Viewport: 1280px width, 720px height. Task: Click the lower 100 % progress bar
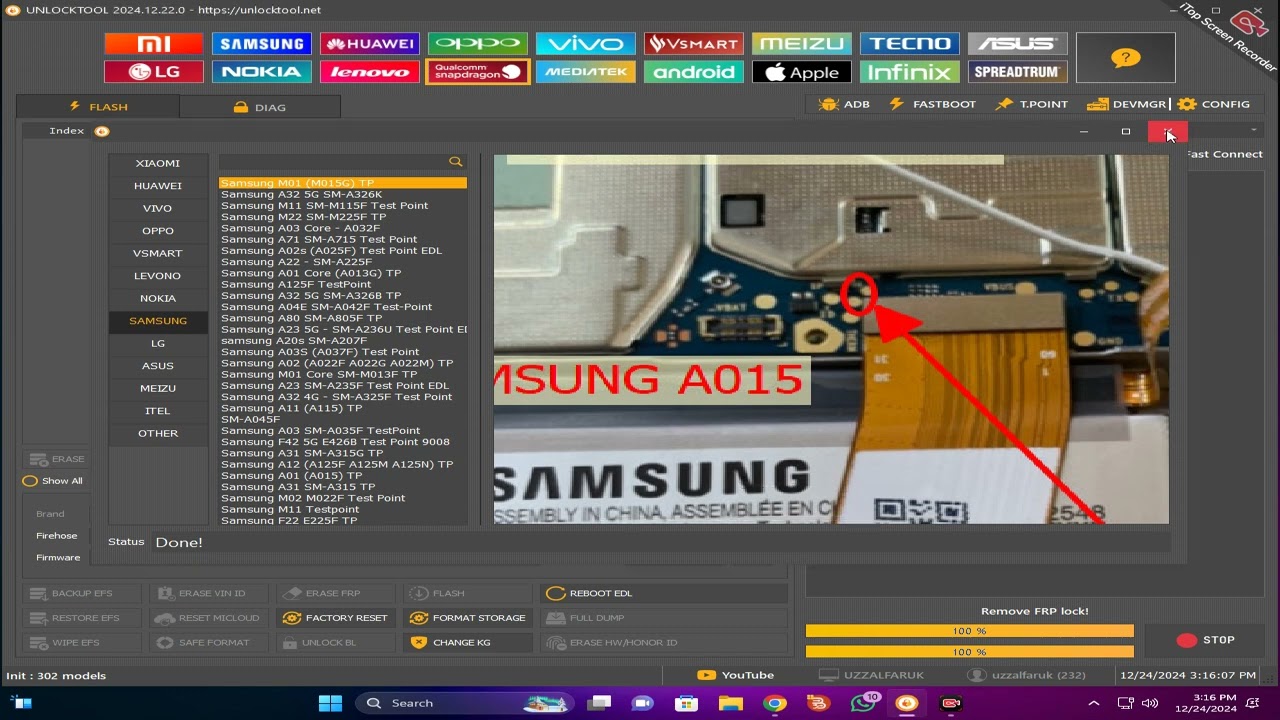coord(970,652)
